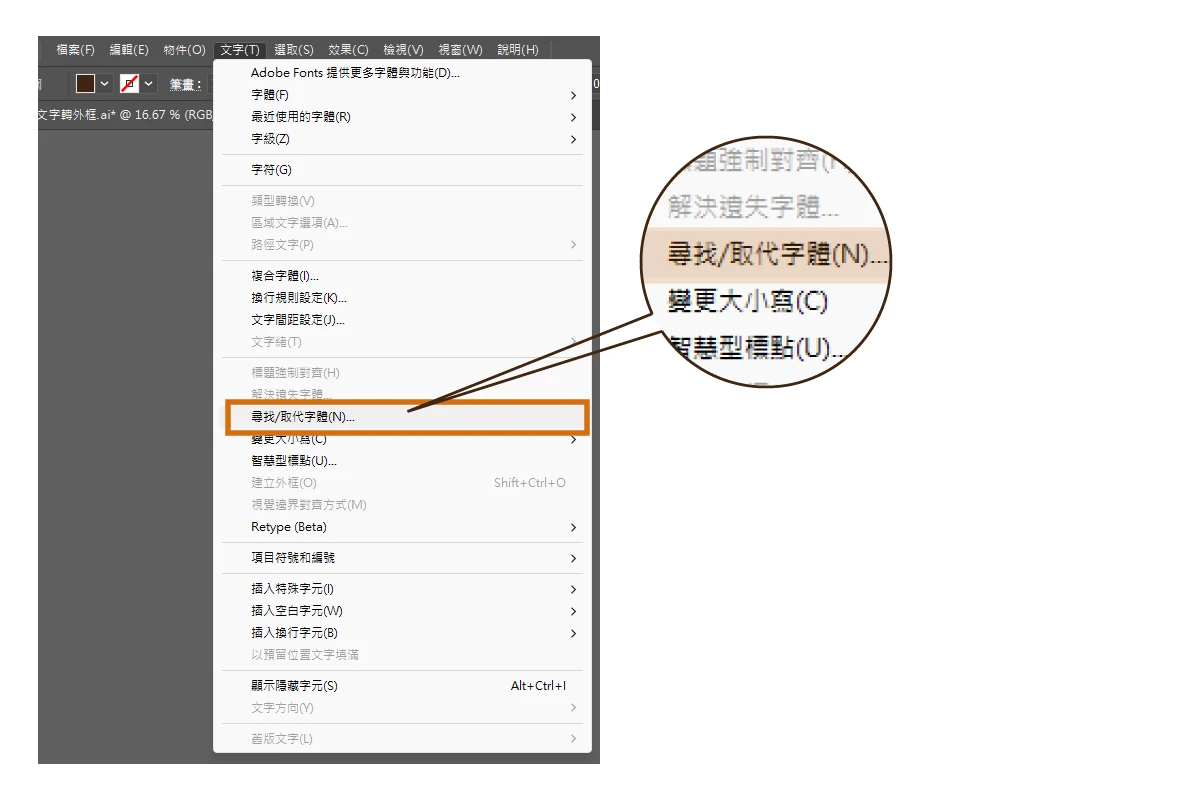Screen dimensions: 1200x800
Task: Open the 物件(O) menu
Action: (x=184, y=49)
